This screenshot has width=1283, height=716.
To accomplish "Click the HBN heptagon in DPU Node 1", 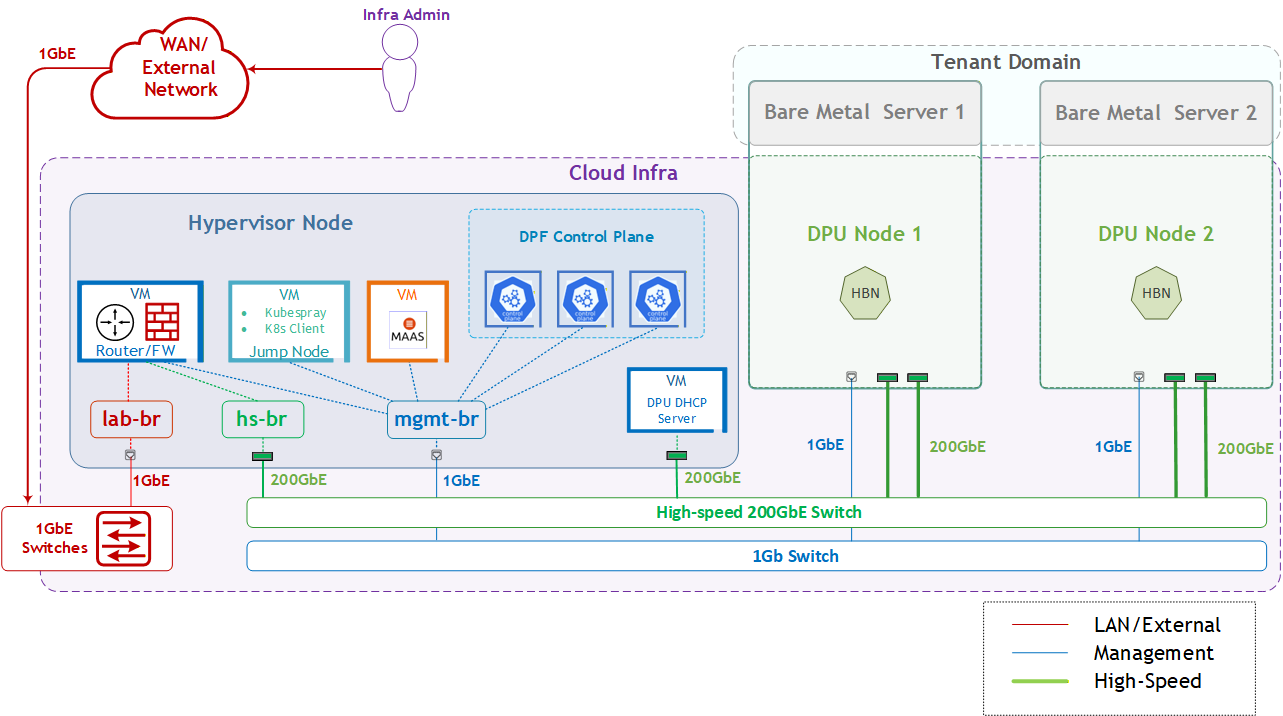I will (863, 294).
